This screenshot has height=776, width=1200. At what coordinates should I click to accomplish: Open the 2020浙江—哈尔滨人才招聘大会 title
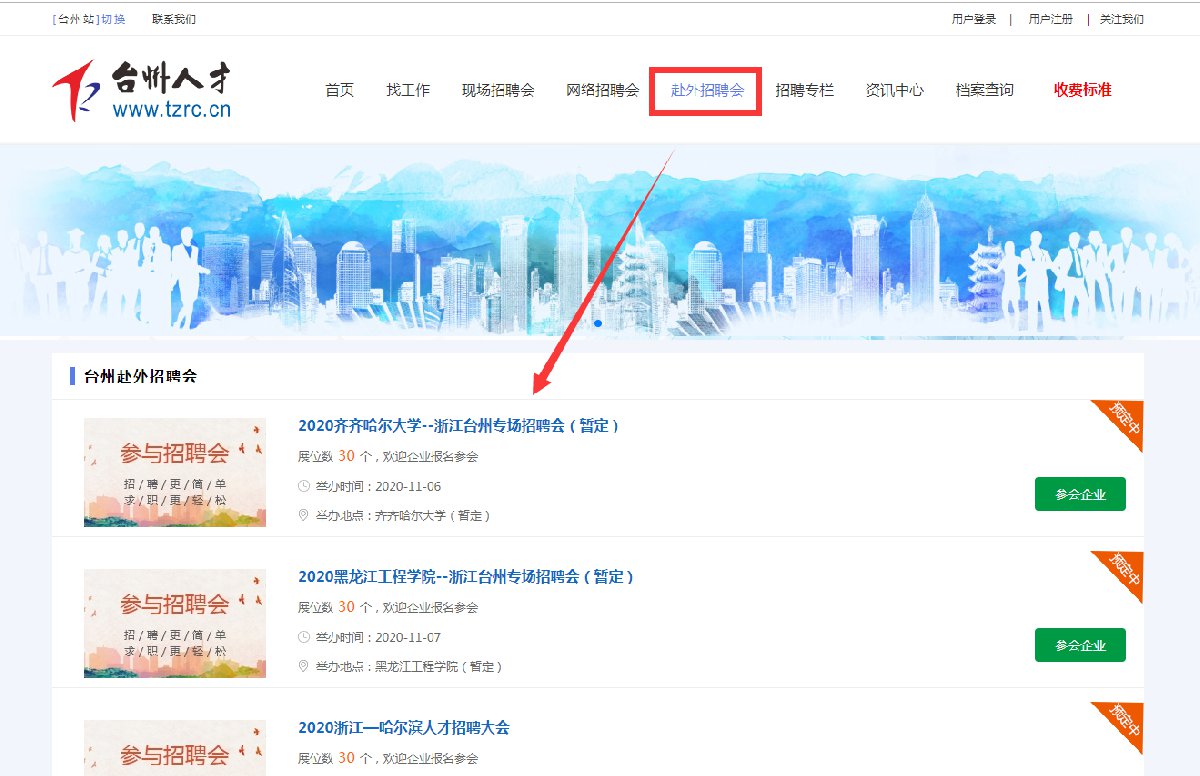click(404, 728)
